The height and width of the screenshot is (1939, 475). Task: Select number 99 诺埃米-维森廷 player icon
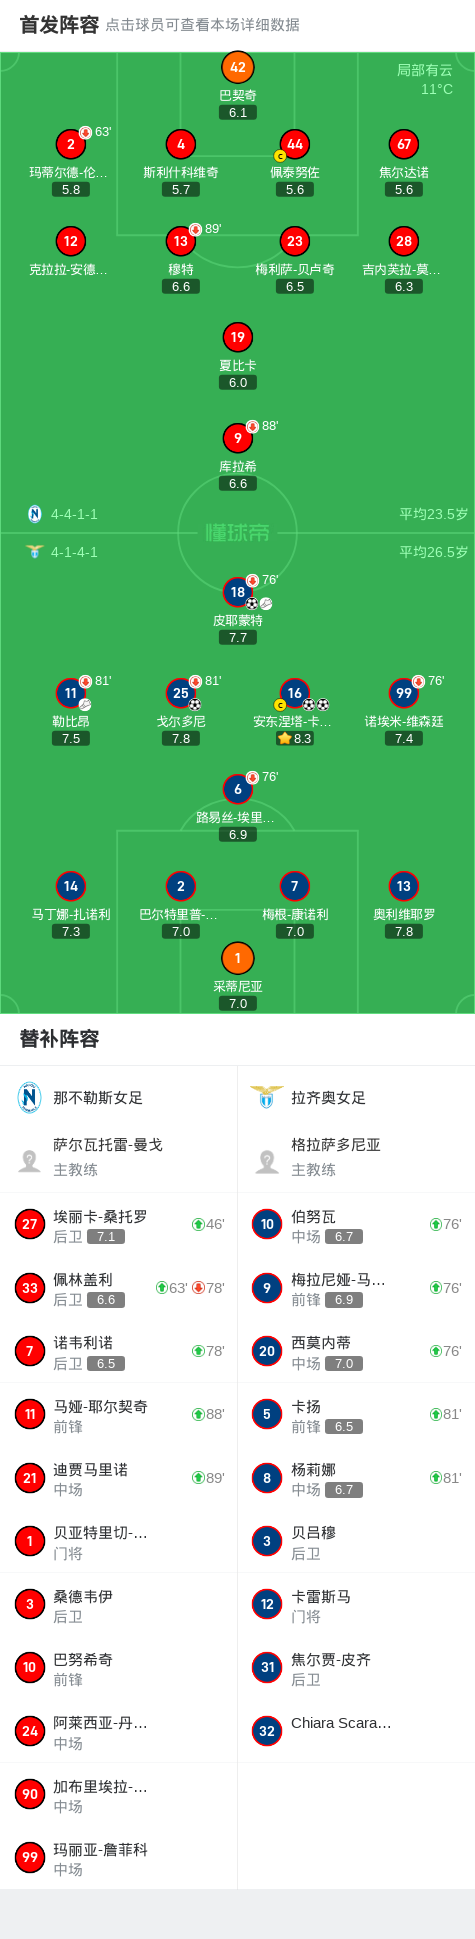tap(404, 693)
